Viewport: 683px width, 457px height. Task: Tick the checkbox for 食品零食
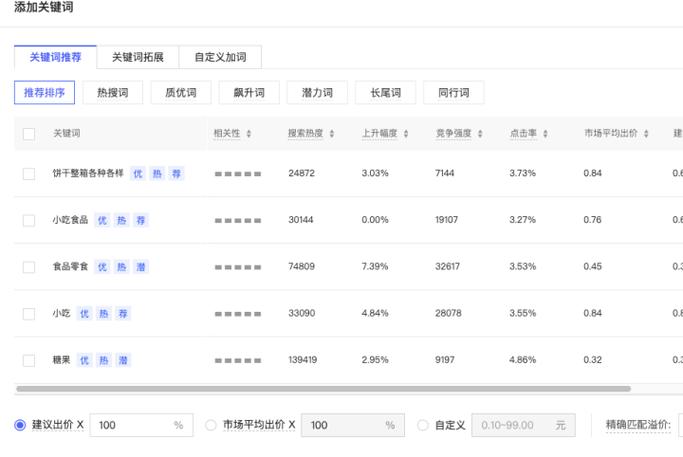click(29, 267)
